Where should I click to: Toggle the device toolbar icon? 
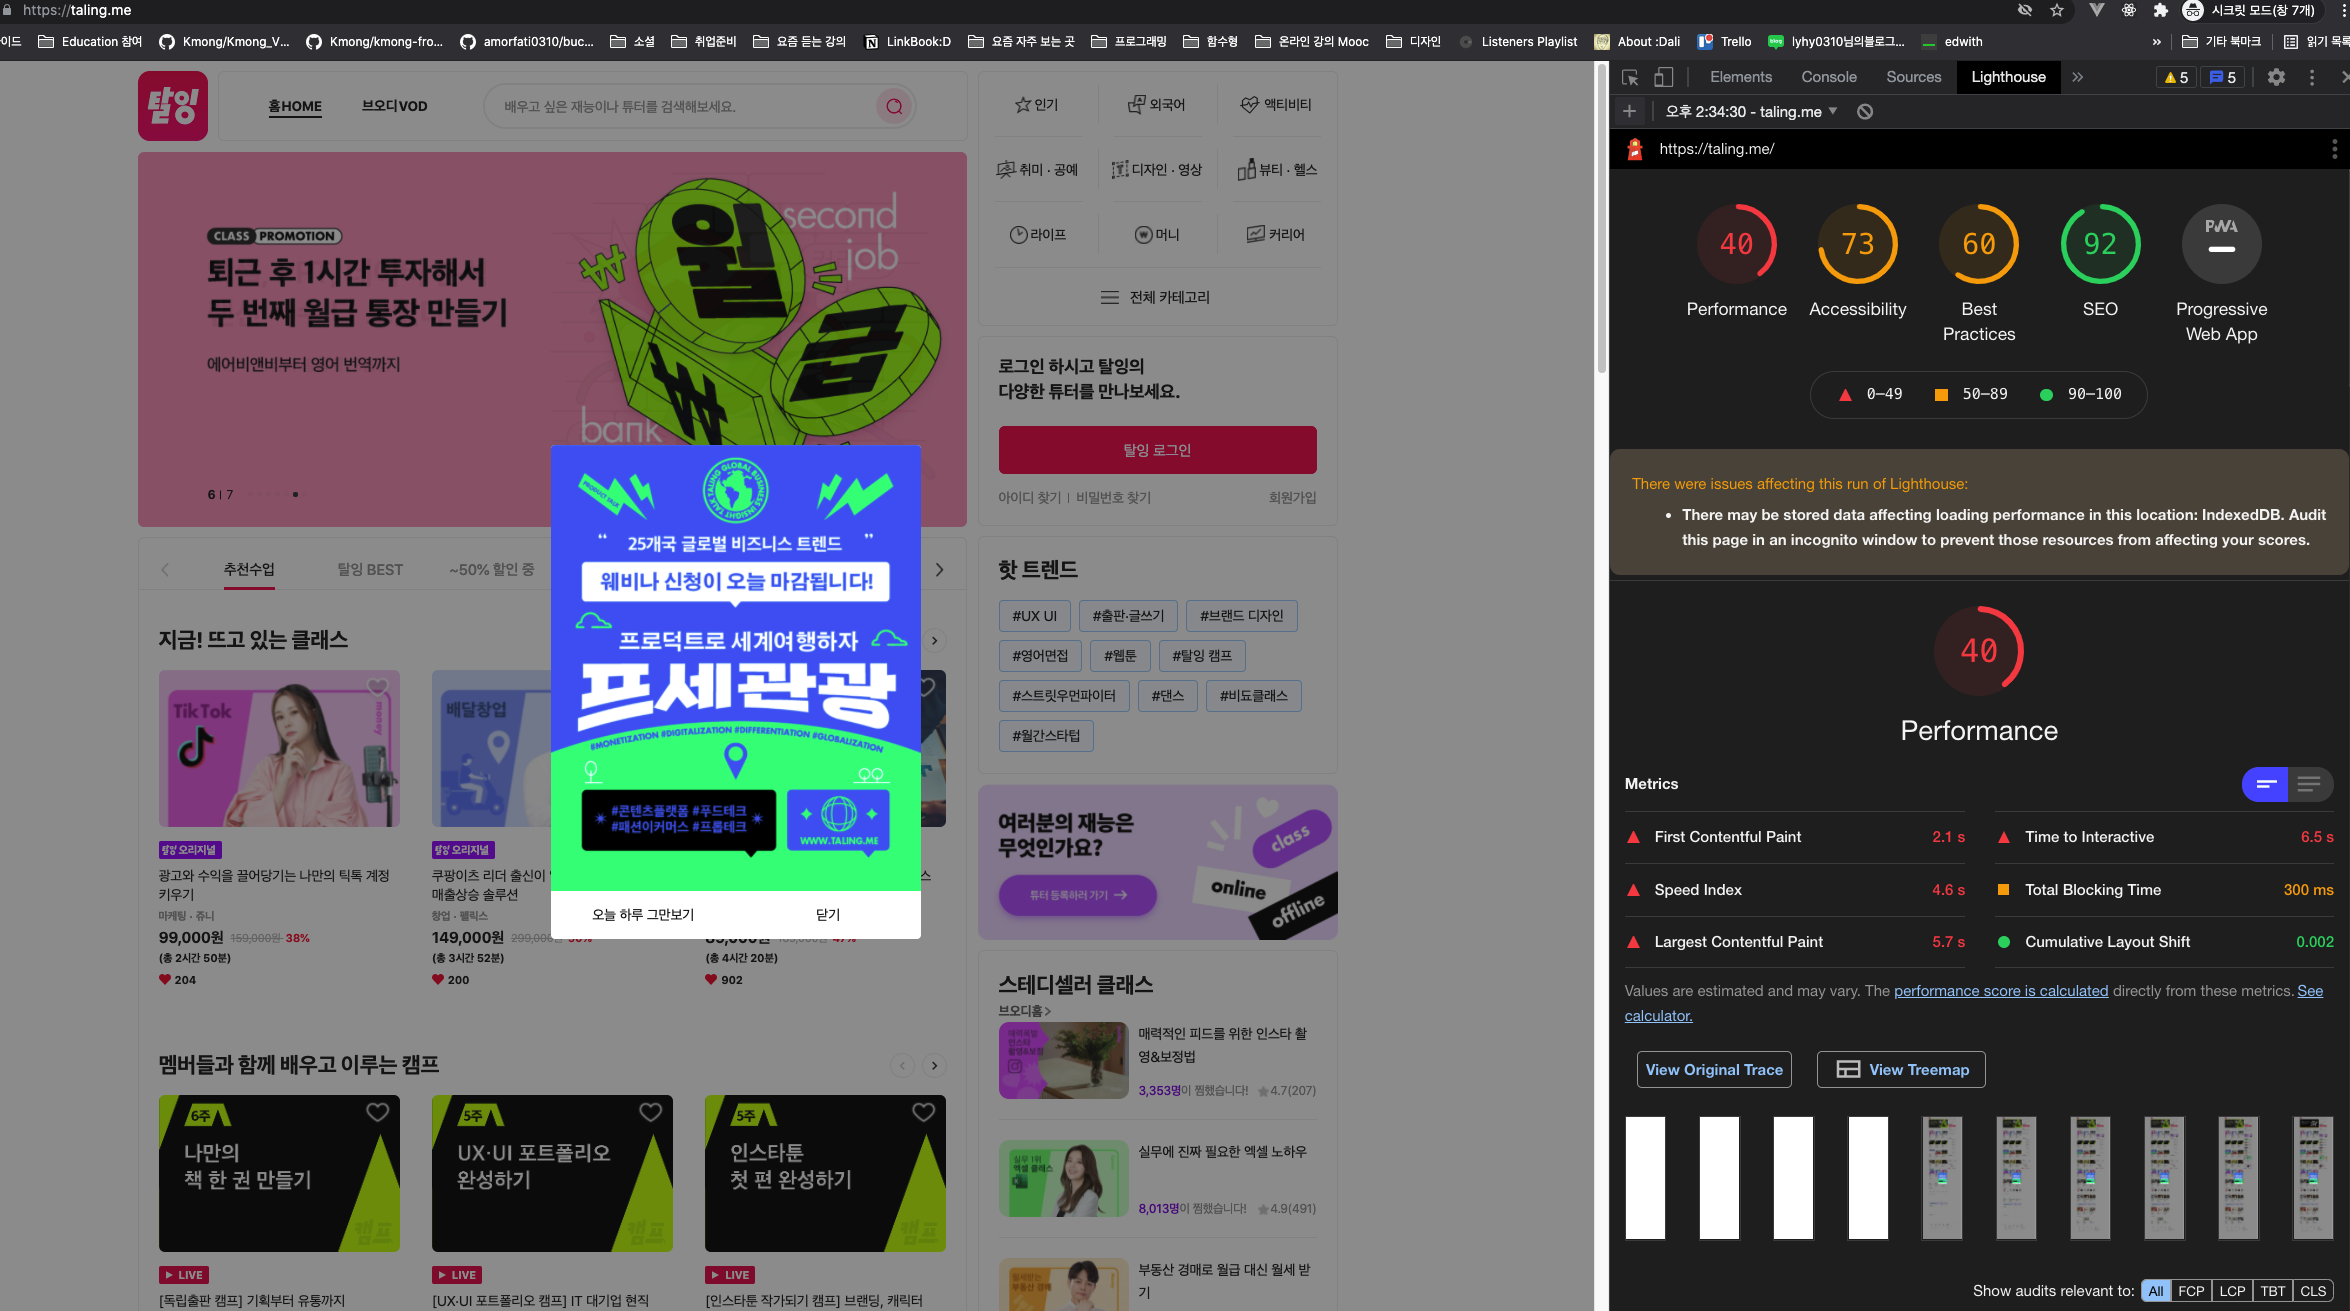point(1663,77)
